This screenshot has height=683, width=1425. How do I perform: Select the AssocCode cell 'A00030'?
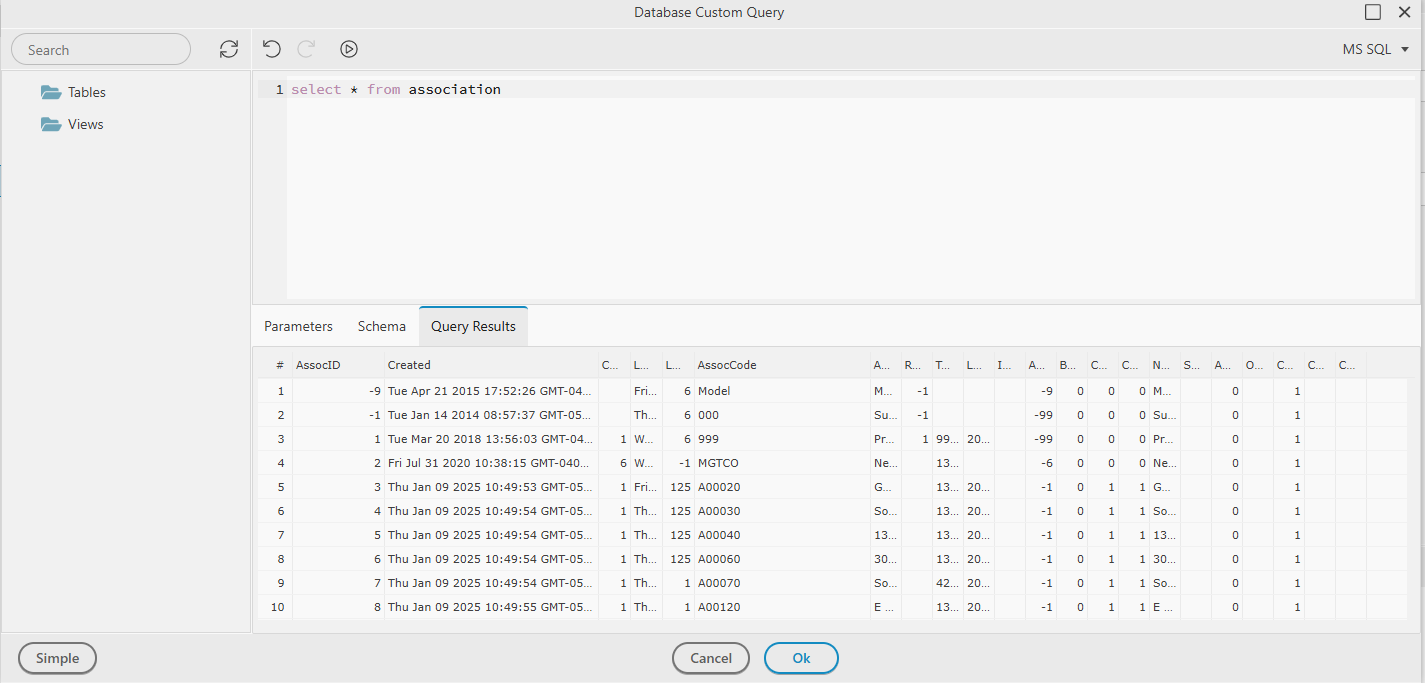(782, 511)
